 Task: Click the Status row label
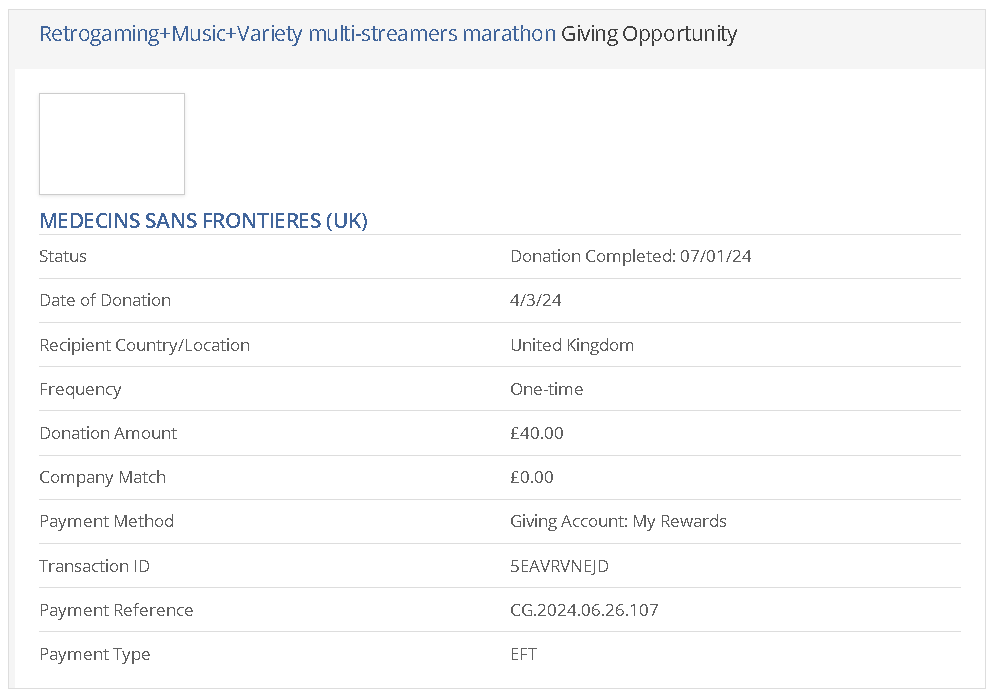[63, 256]
